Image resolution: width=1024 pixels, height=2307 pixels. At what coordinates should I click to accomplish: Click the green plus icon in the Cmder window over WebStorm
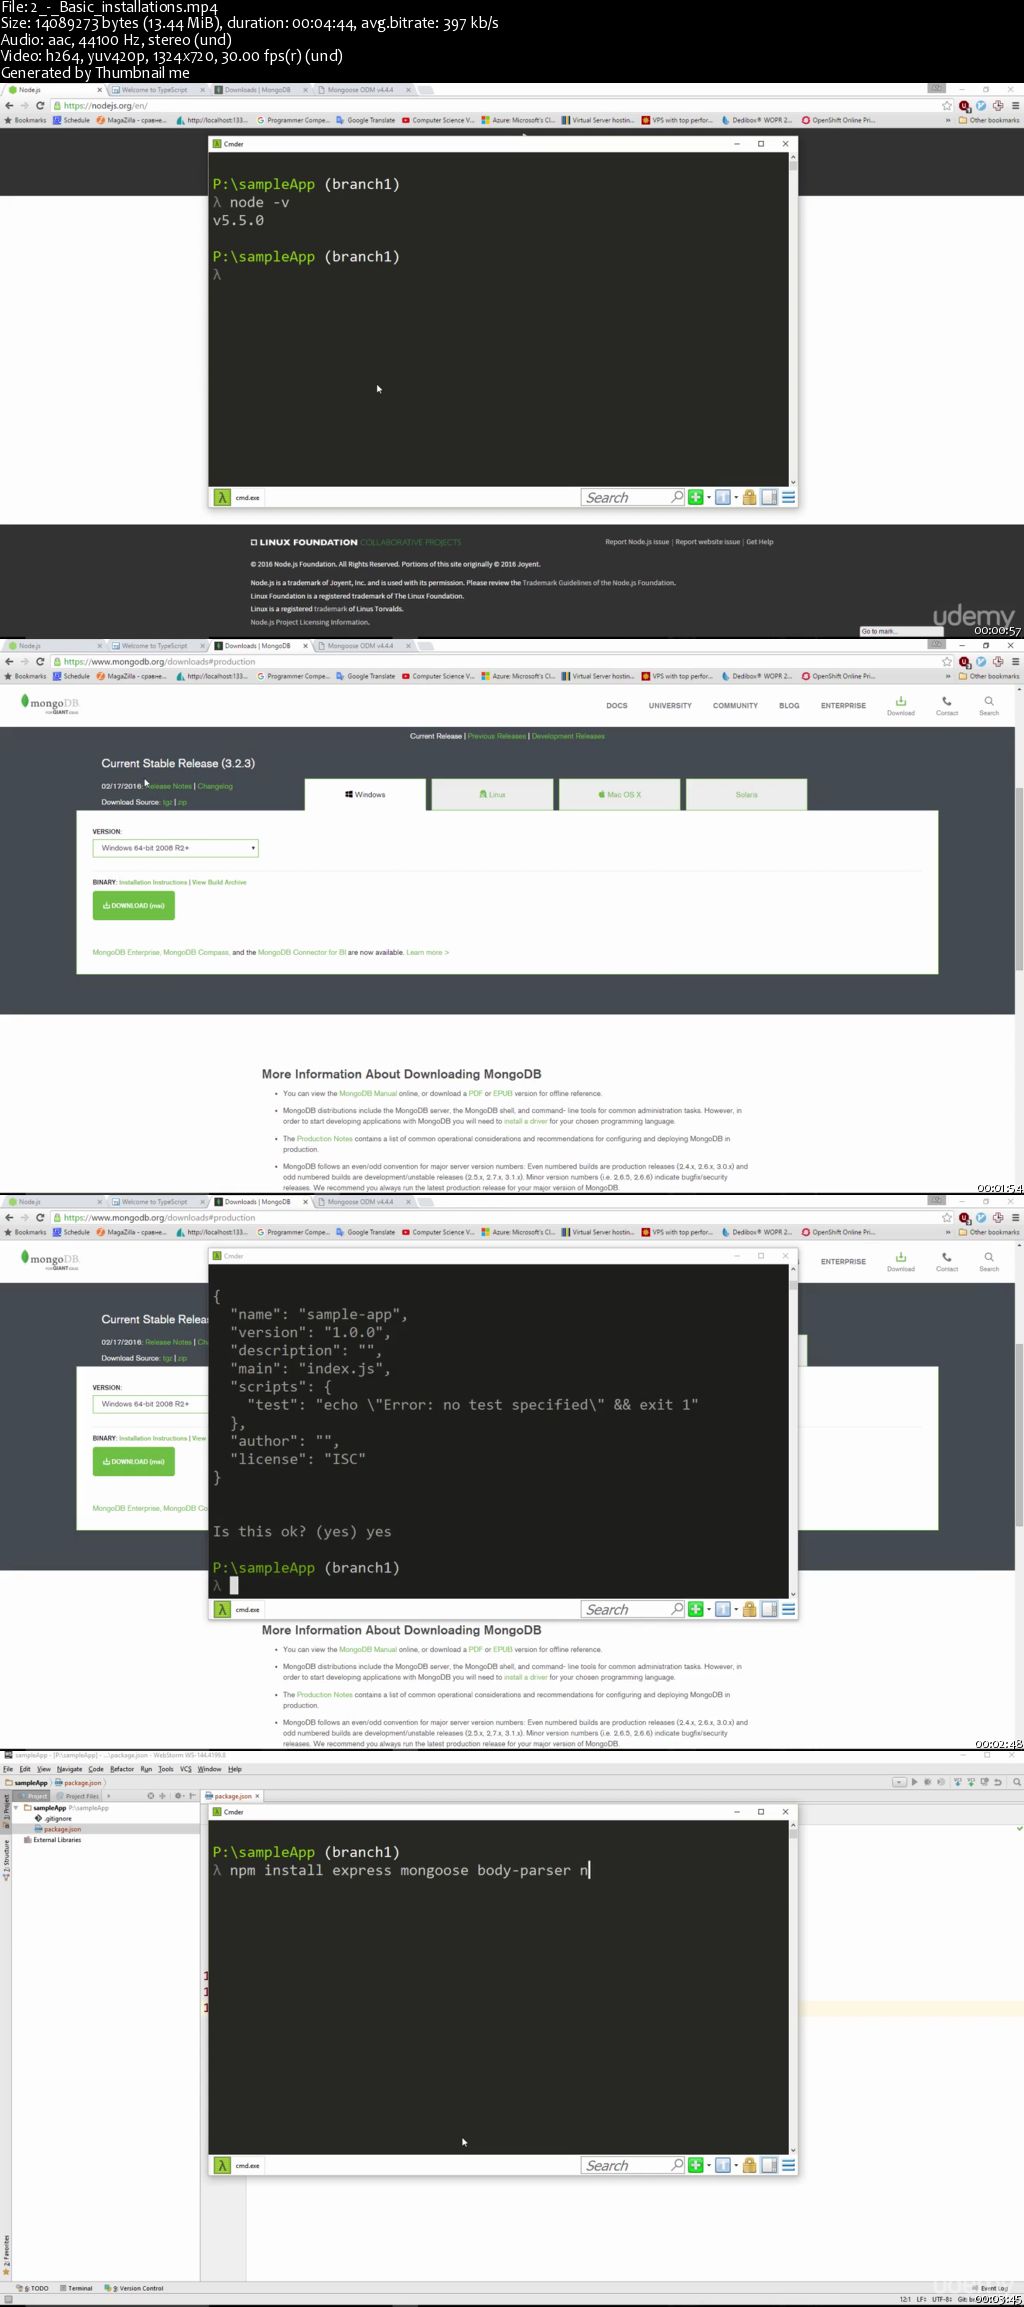point(695,2165)
